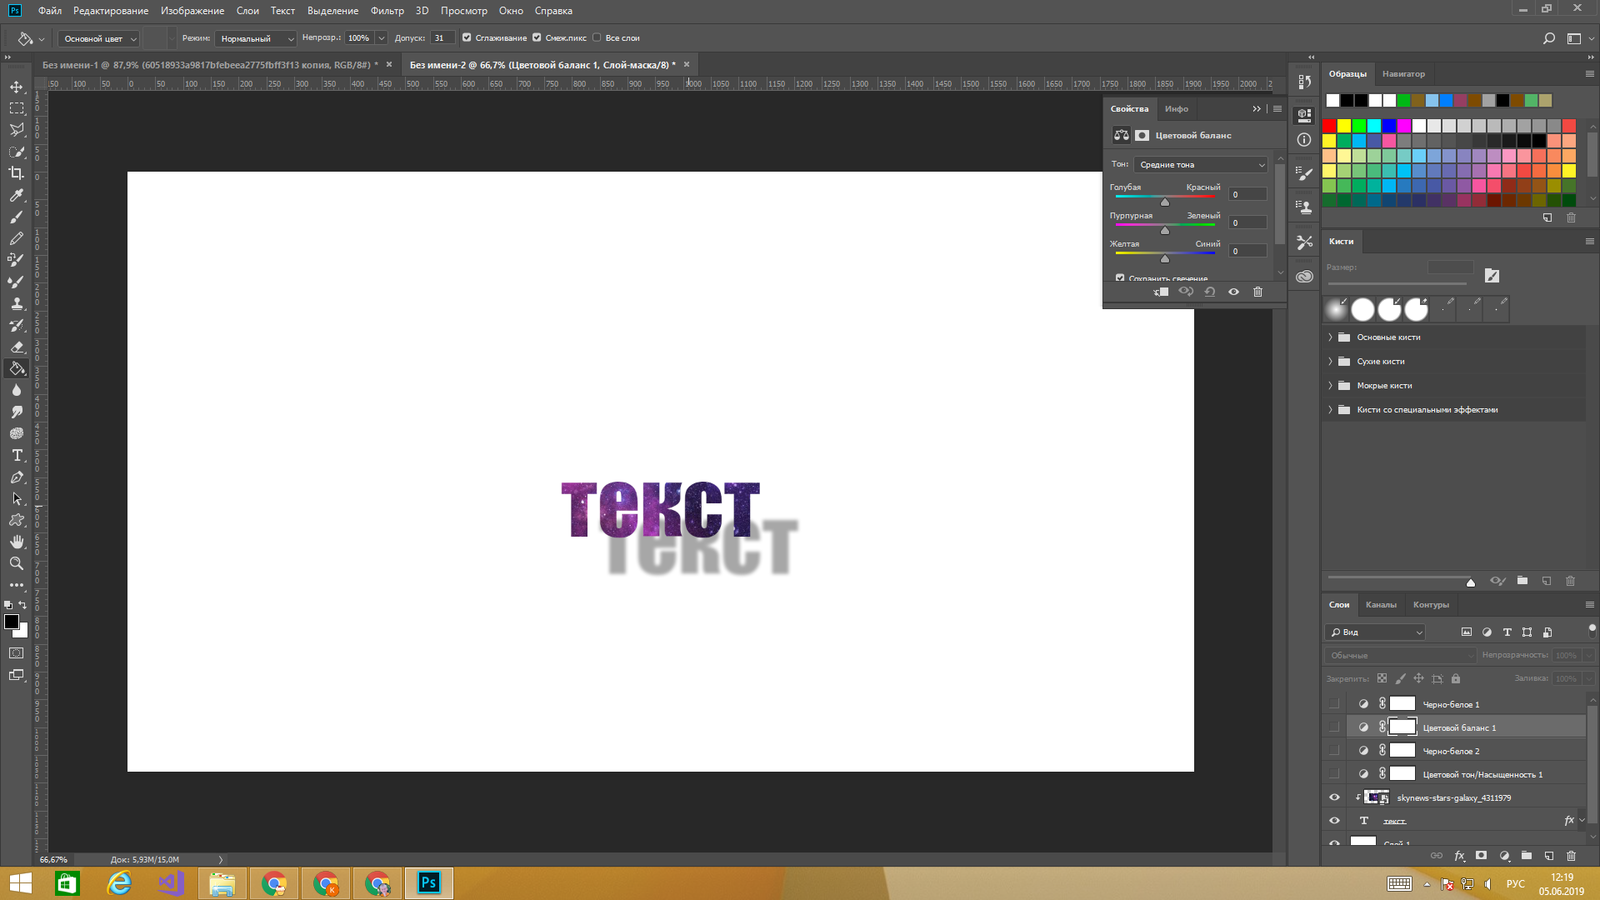
Task: Pick the red swatch in Образцы panel
Action: pyautogui.click(x=1329, y=126)
